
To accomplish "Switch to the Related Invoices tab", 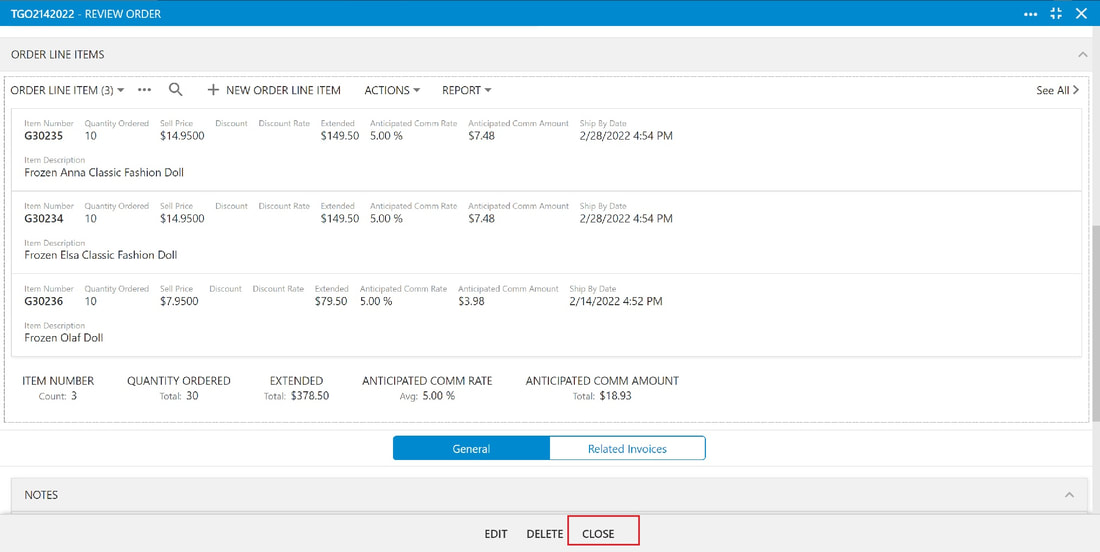I will tap(627, 448).
